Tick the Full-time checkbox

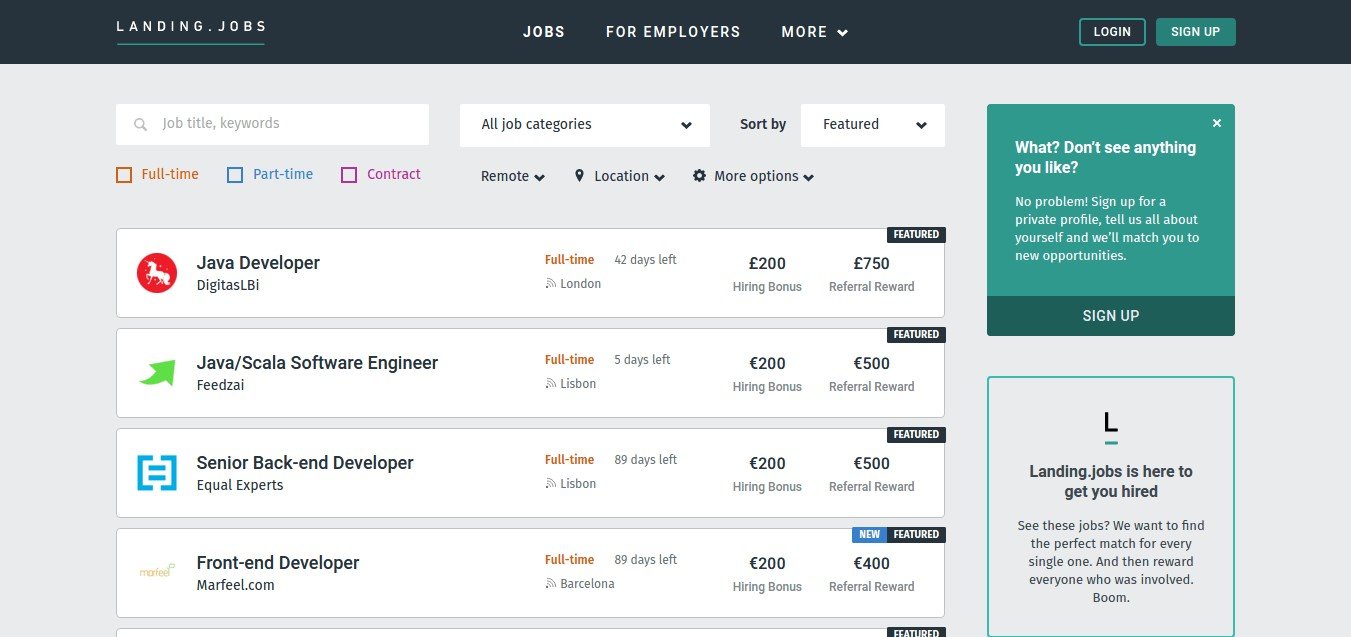pyautogui.click(x=124, y=175)
